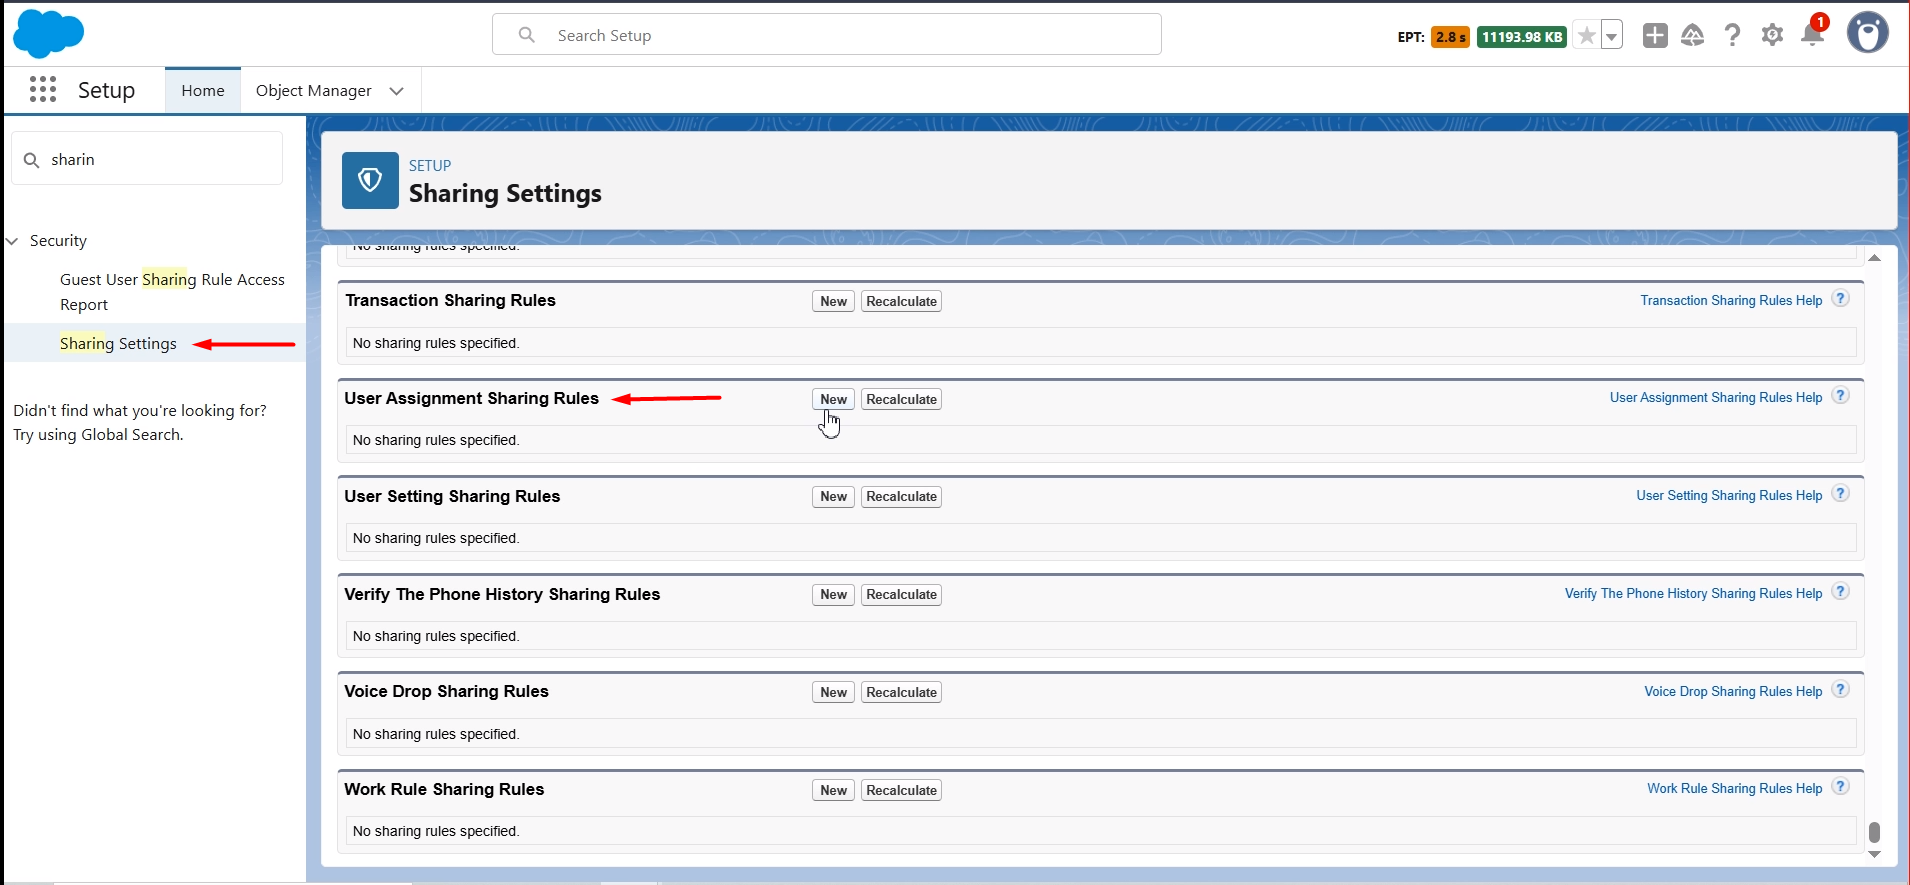Open the Setup gear menu

(1772, 35)
